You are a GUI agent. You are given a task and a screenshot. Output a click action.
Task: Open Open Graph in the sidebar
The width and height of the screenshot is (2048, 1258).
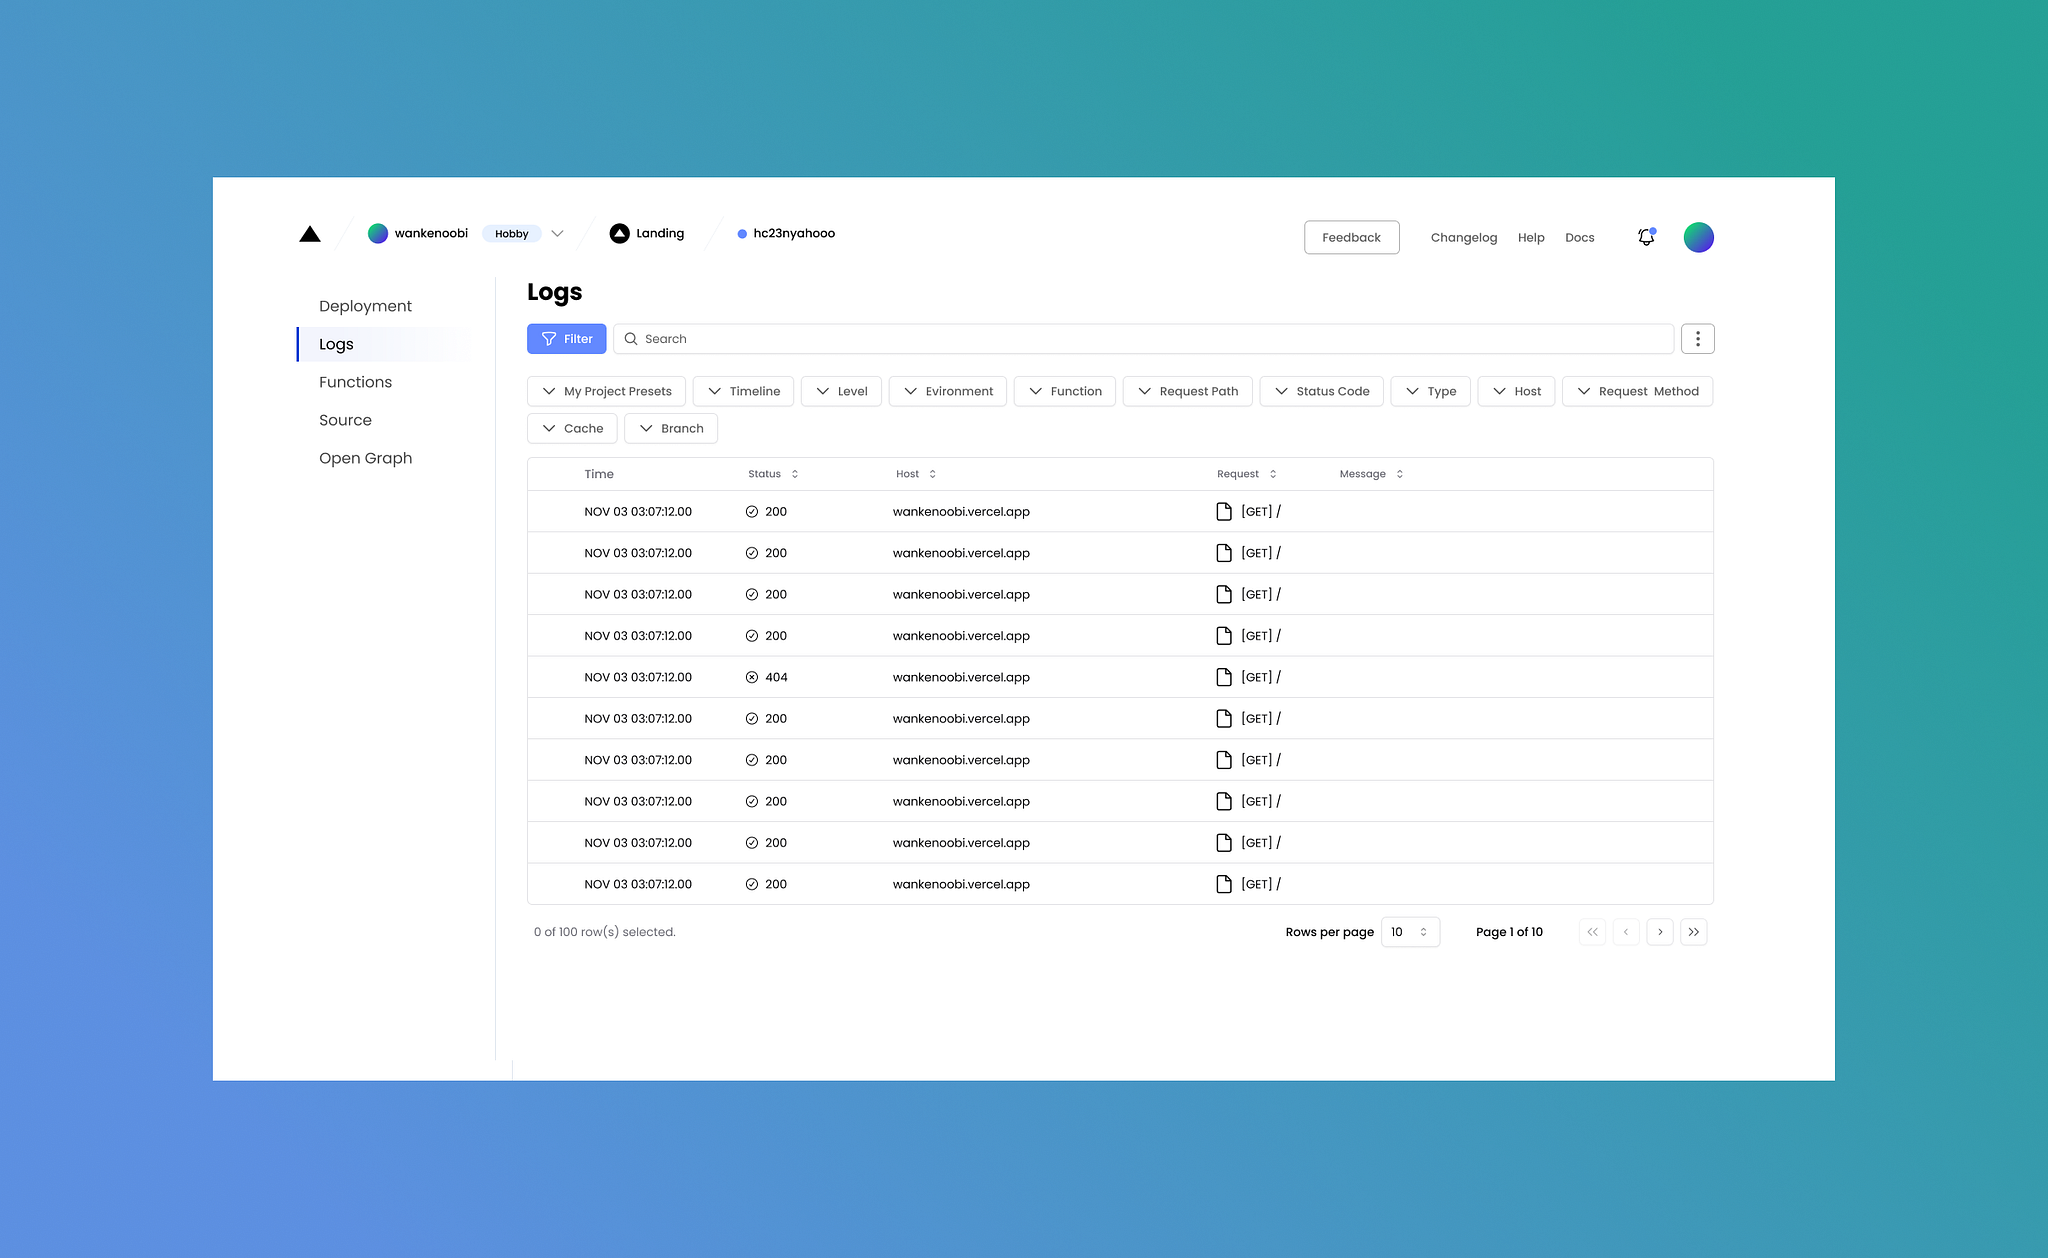[x=365, y=458]
